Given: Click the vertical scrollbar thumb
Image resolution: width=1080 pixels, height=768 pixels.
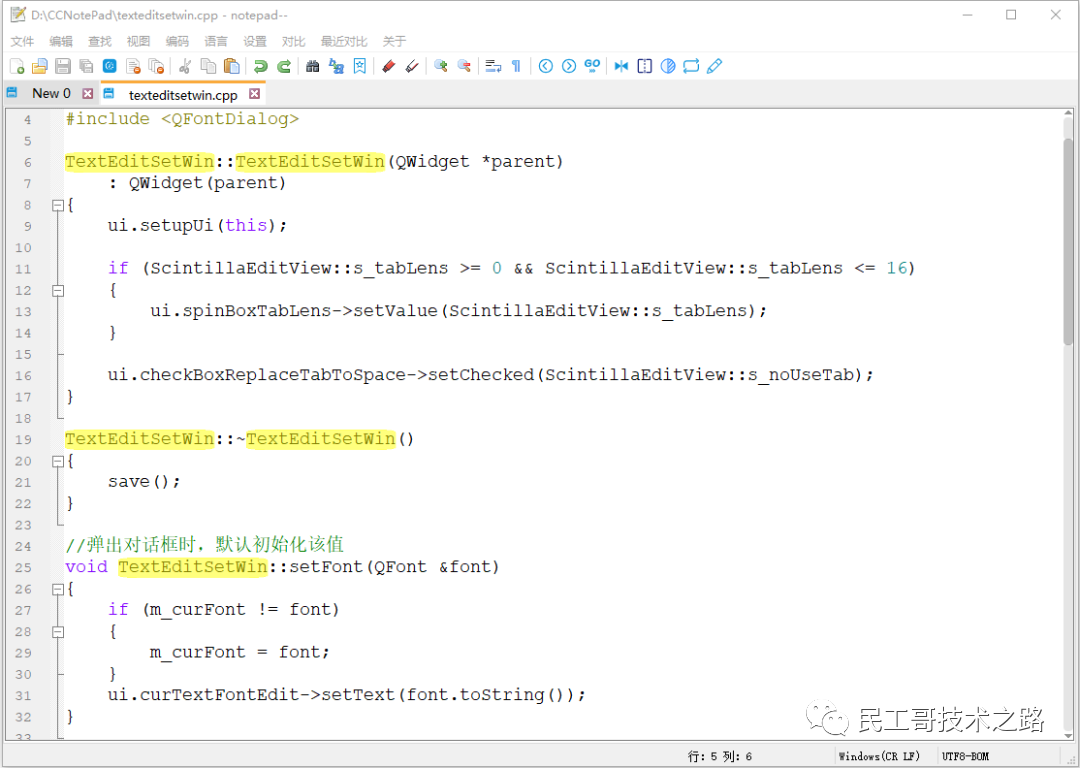Looking at the screenshot, I should pyautogui.click(x=1068, y=241).
